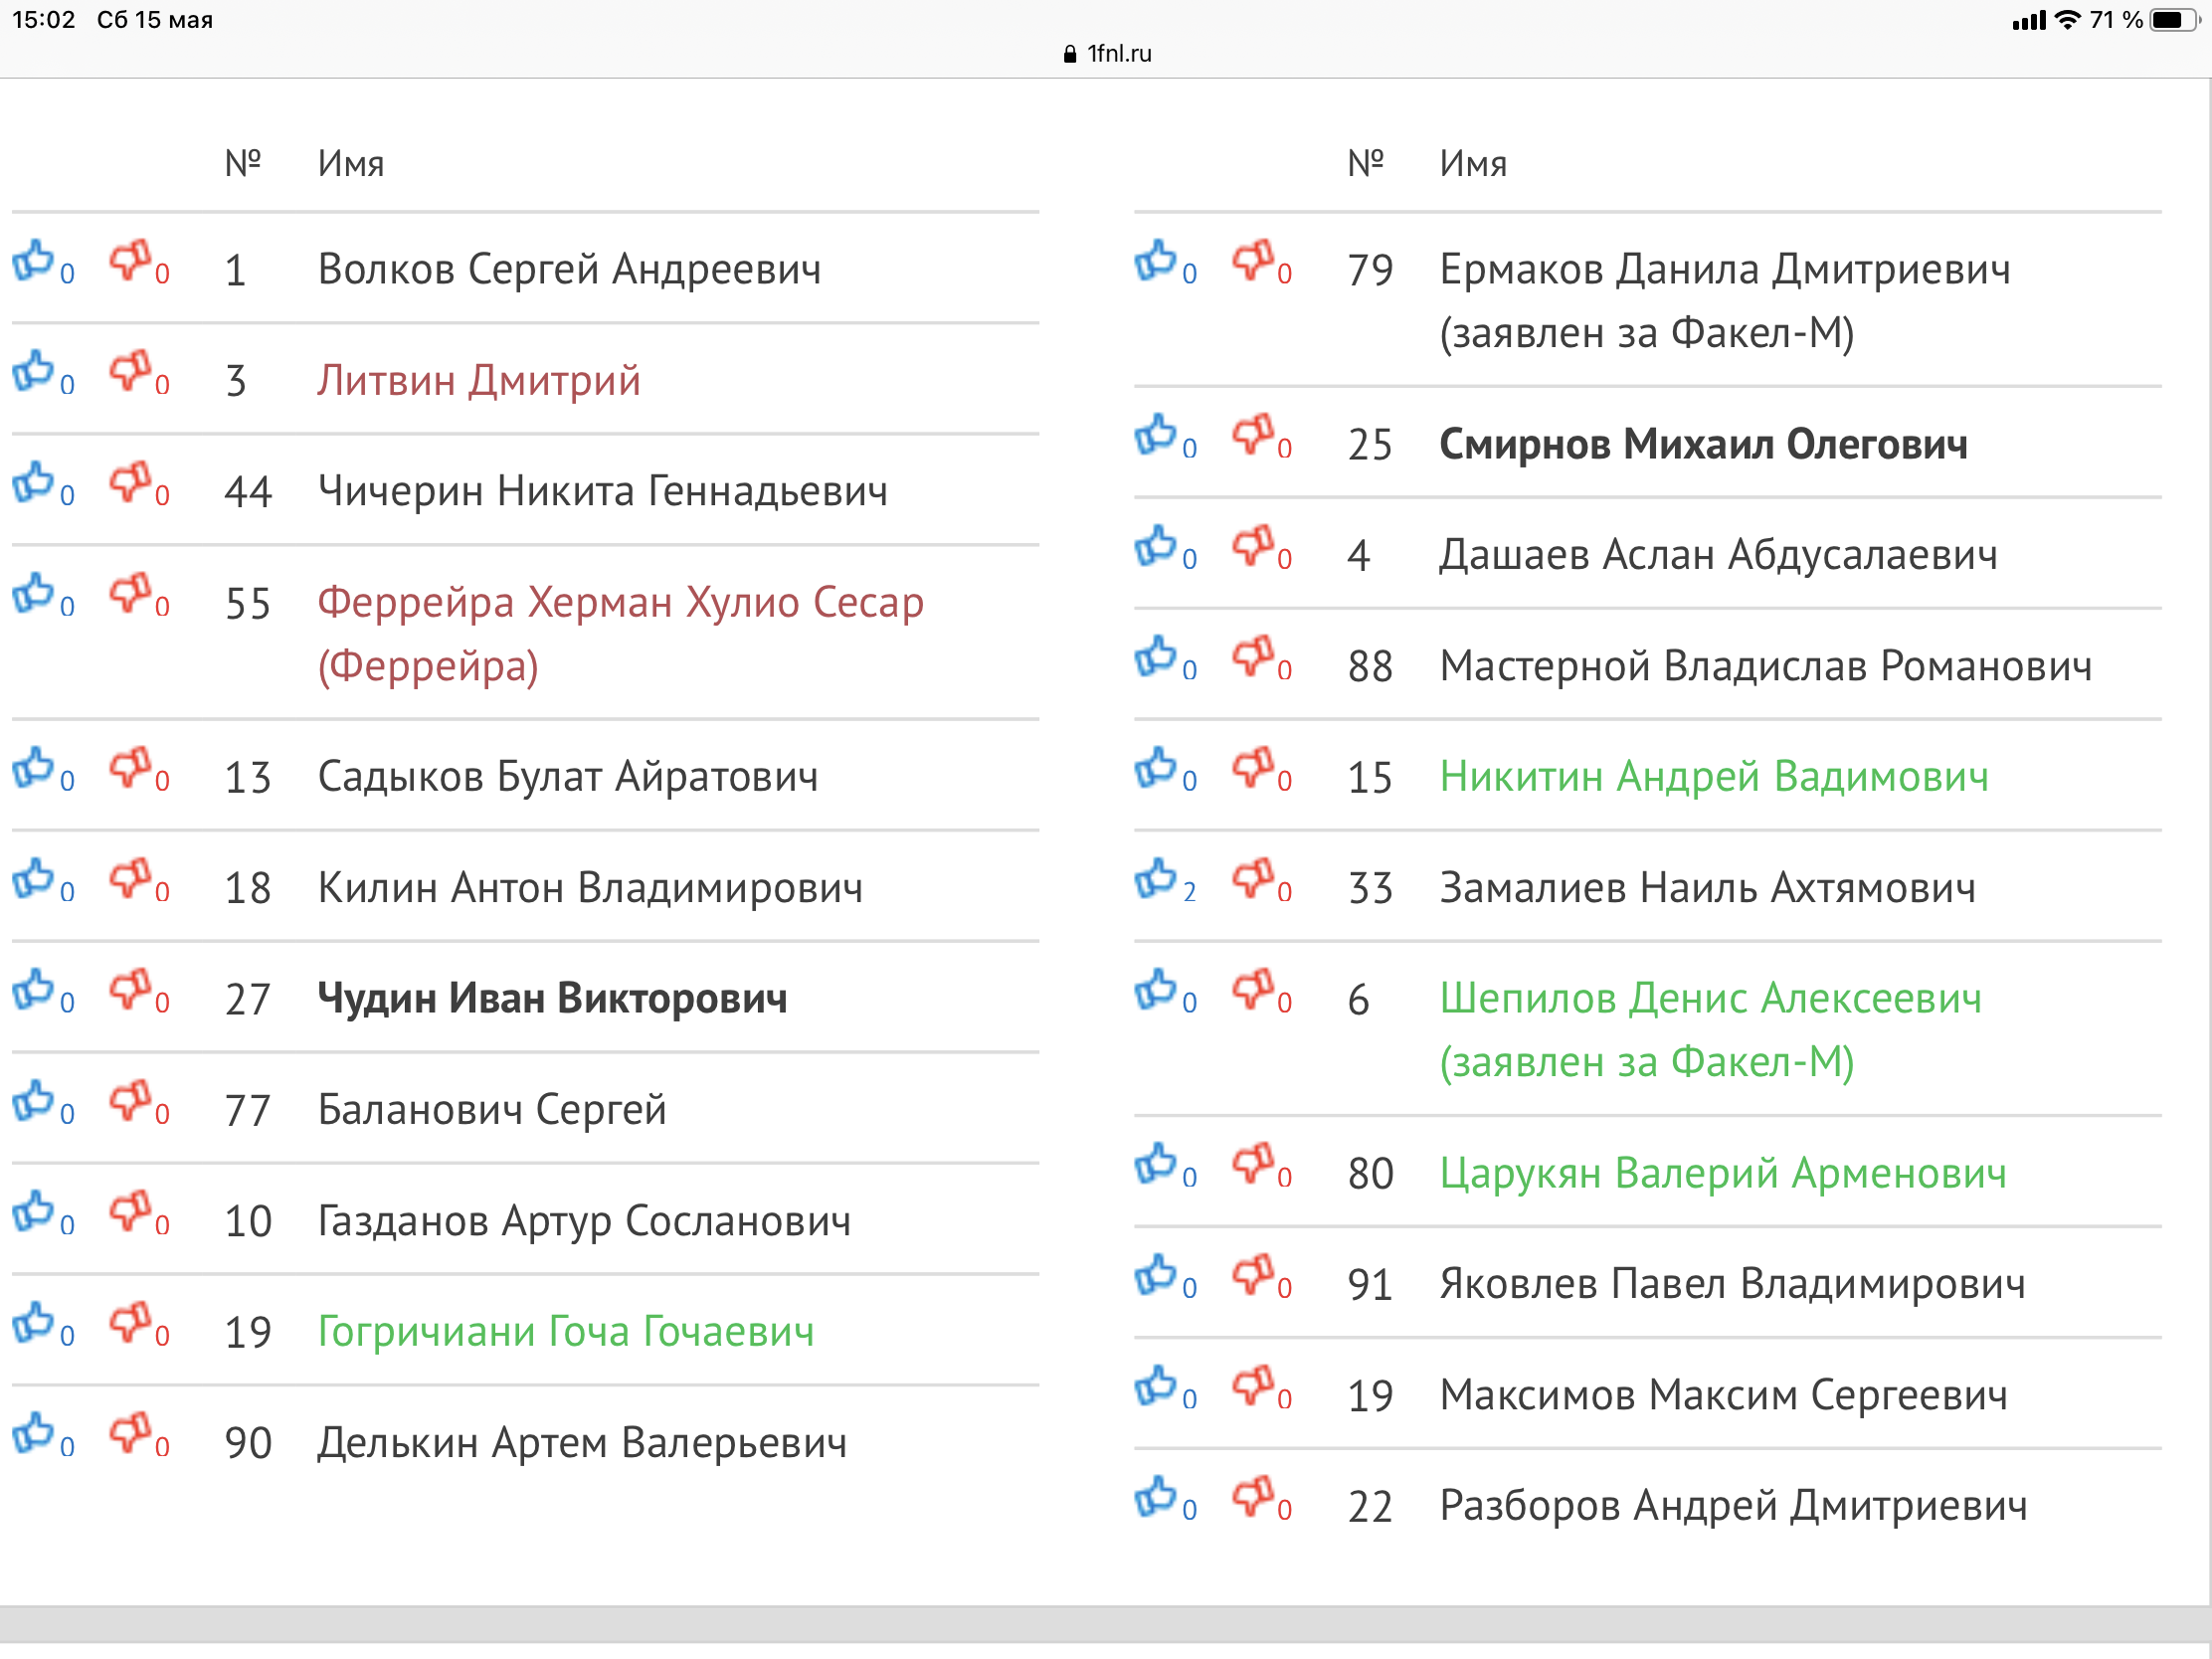Select Баланович Сергей name

(x=492, y=1109)
